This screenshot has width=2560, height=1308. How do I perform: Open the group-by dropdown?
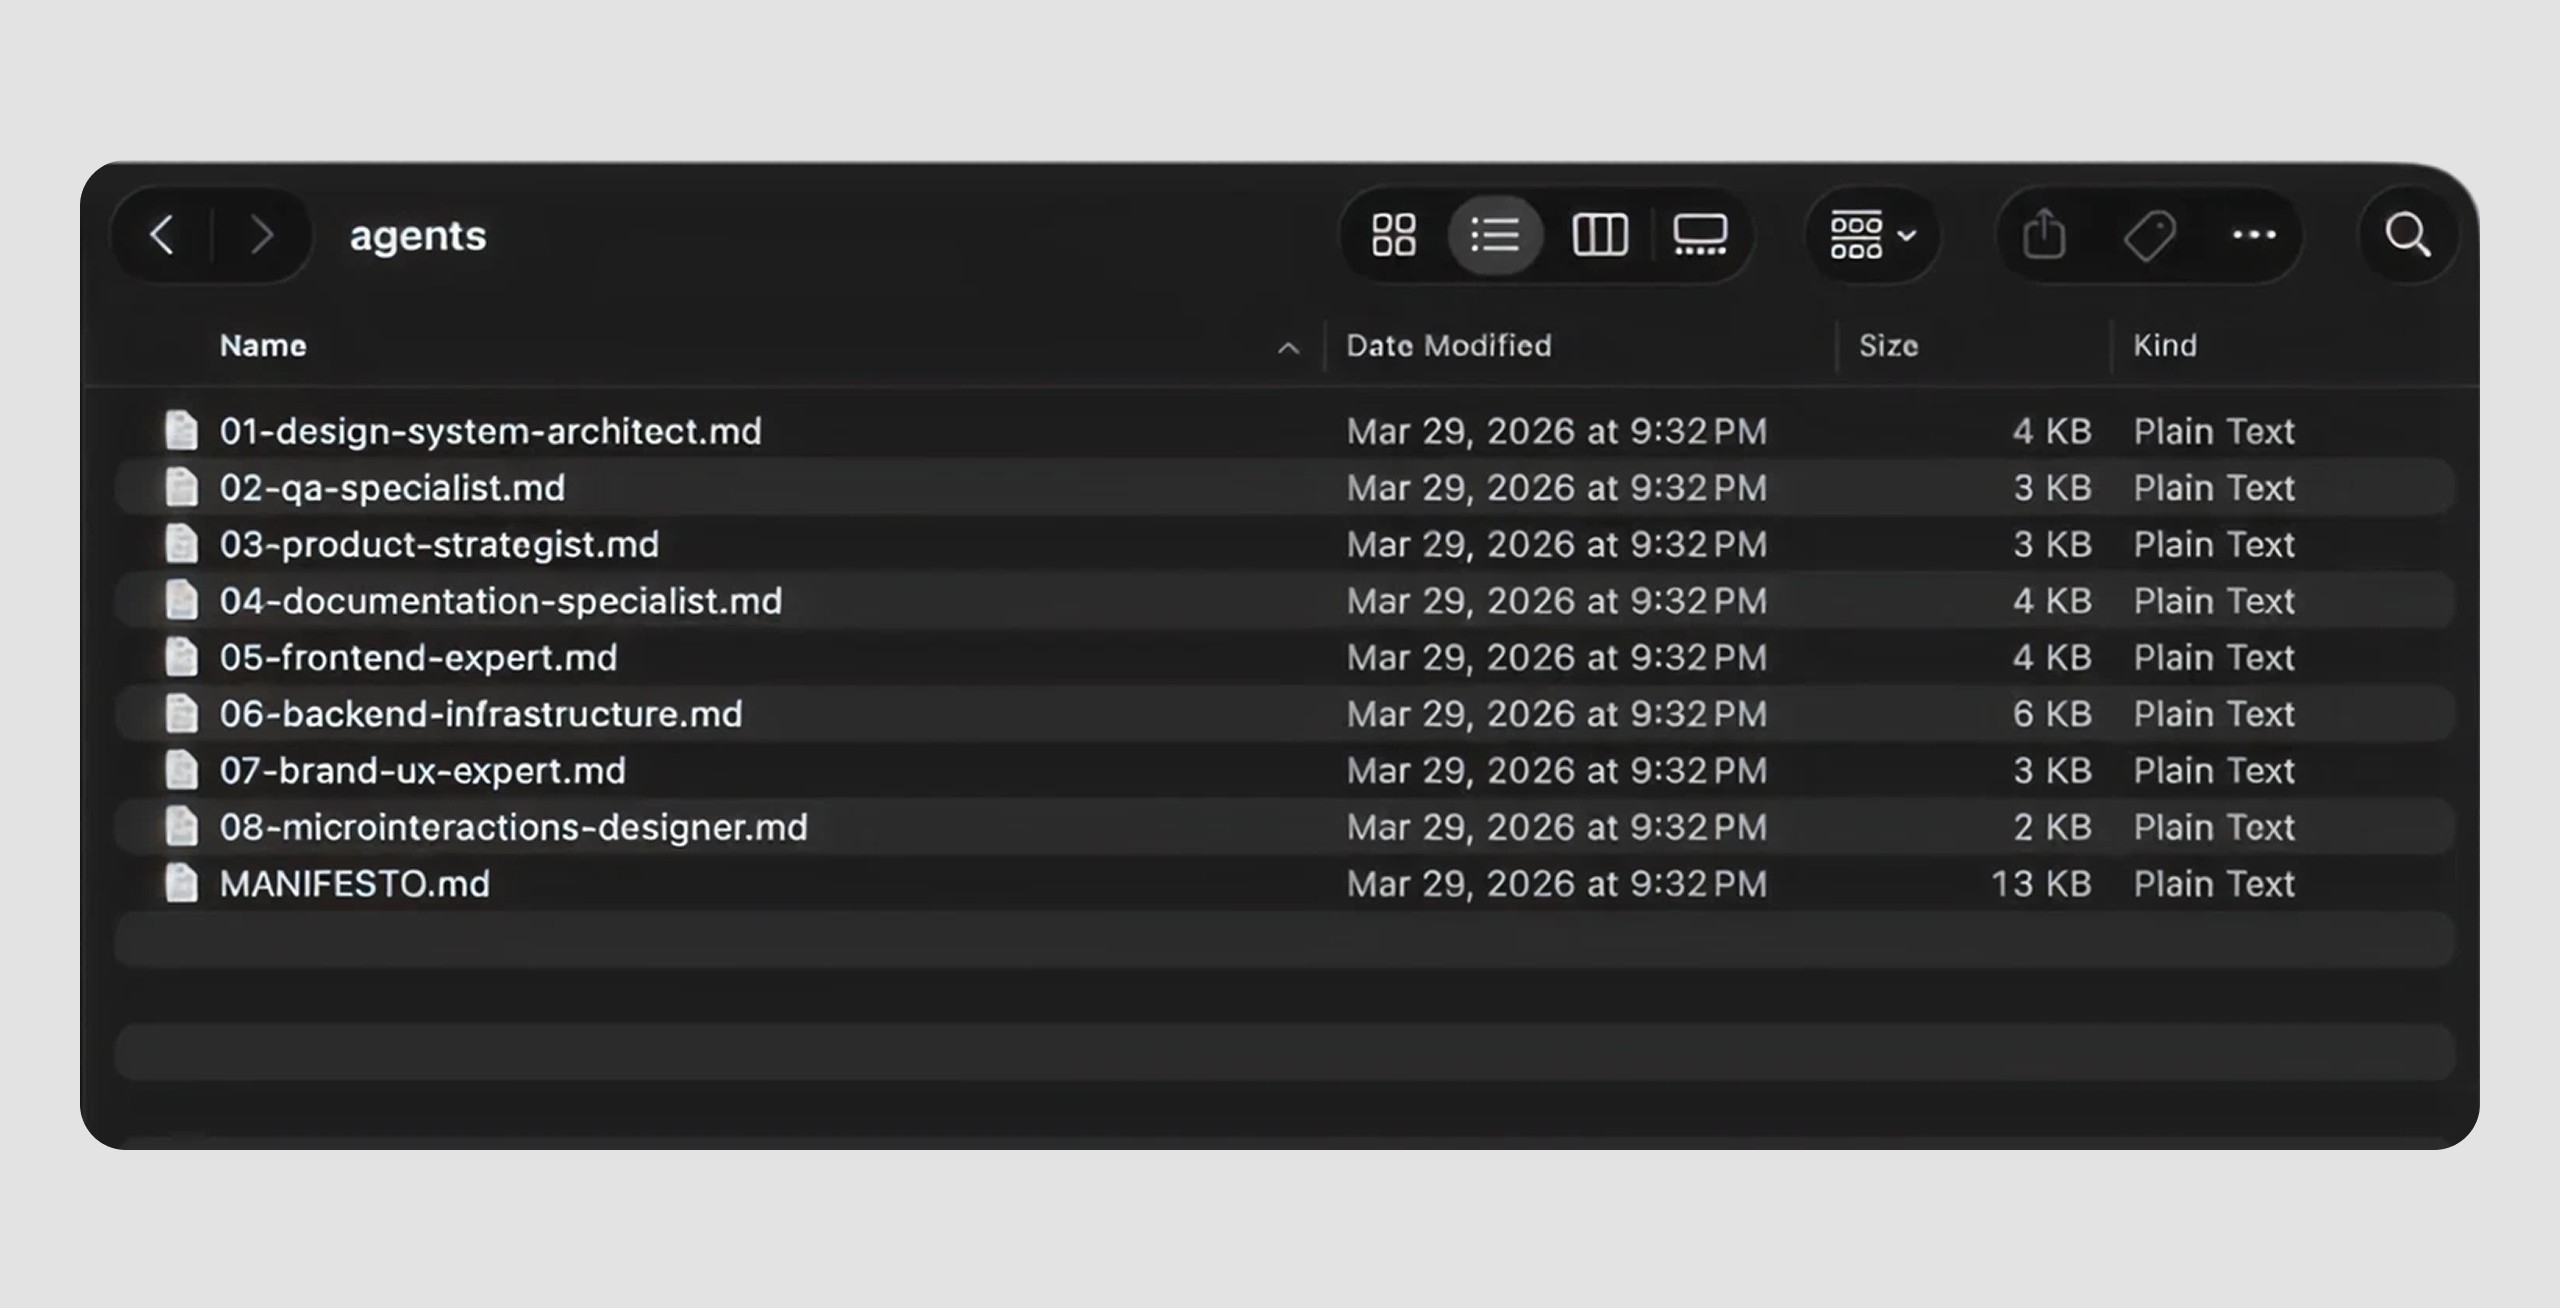[1872, 235]
